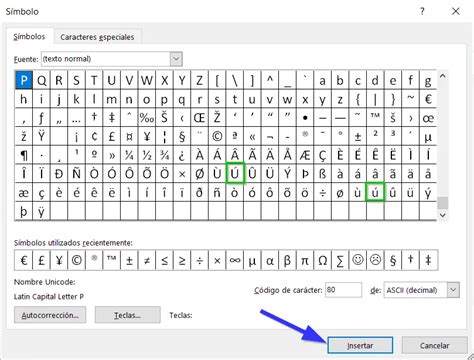The width and height of the screenshot is (474, 360).
Task: Choose the alpha α symbol
Action: pos(270,260)
